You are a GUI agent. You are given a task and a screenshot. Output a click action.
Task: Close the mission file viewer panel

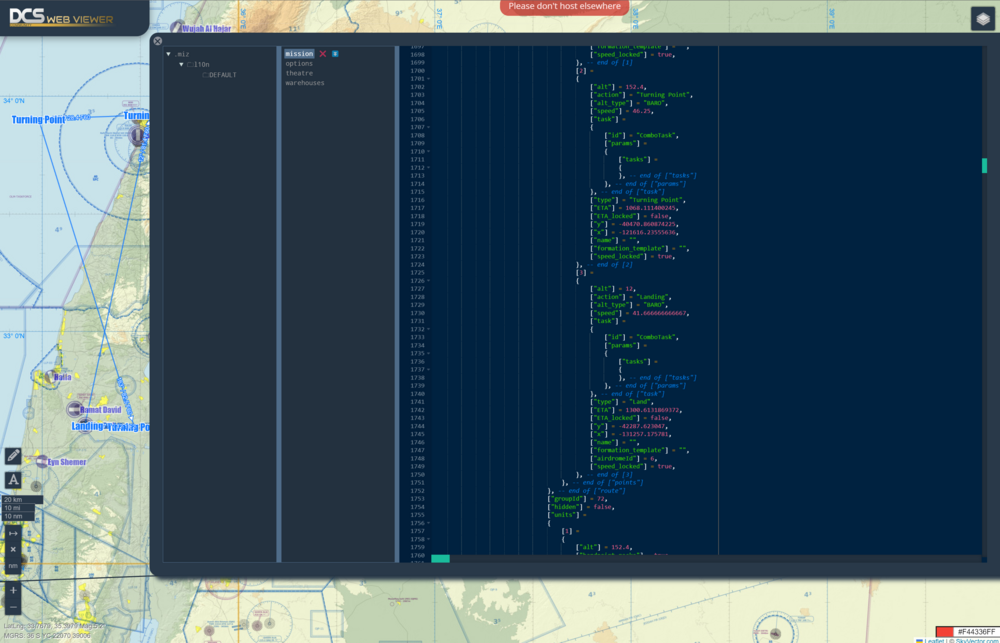(x=157, y=41)
